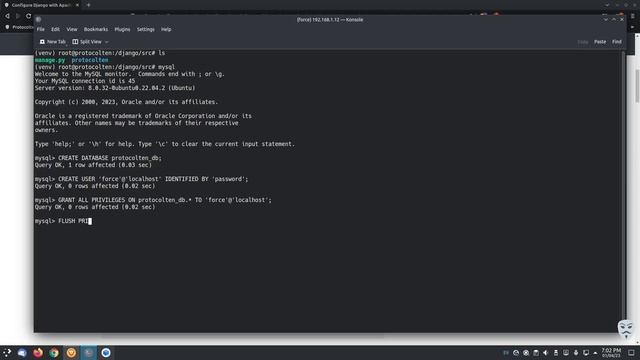
Task: Maximize the Konsole window
Action: click(x=614, y=20)
